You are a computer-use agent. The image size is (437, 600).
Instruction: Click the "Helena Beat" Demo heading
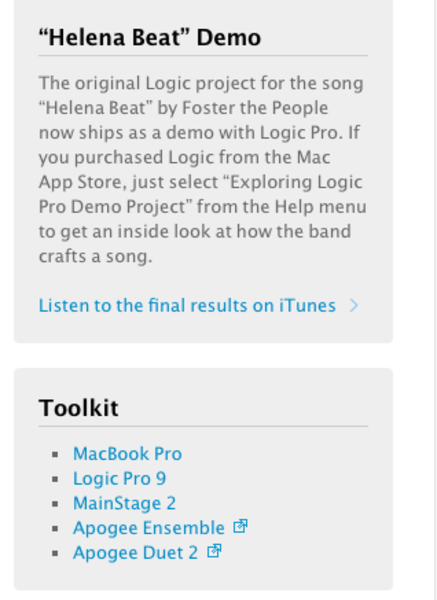(150, 38)
